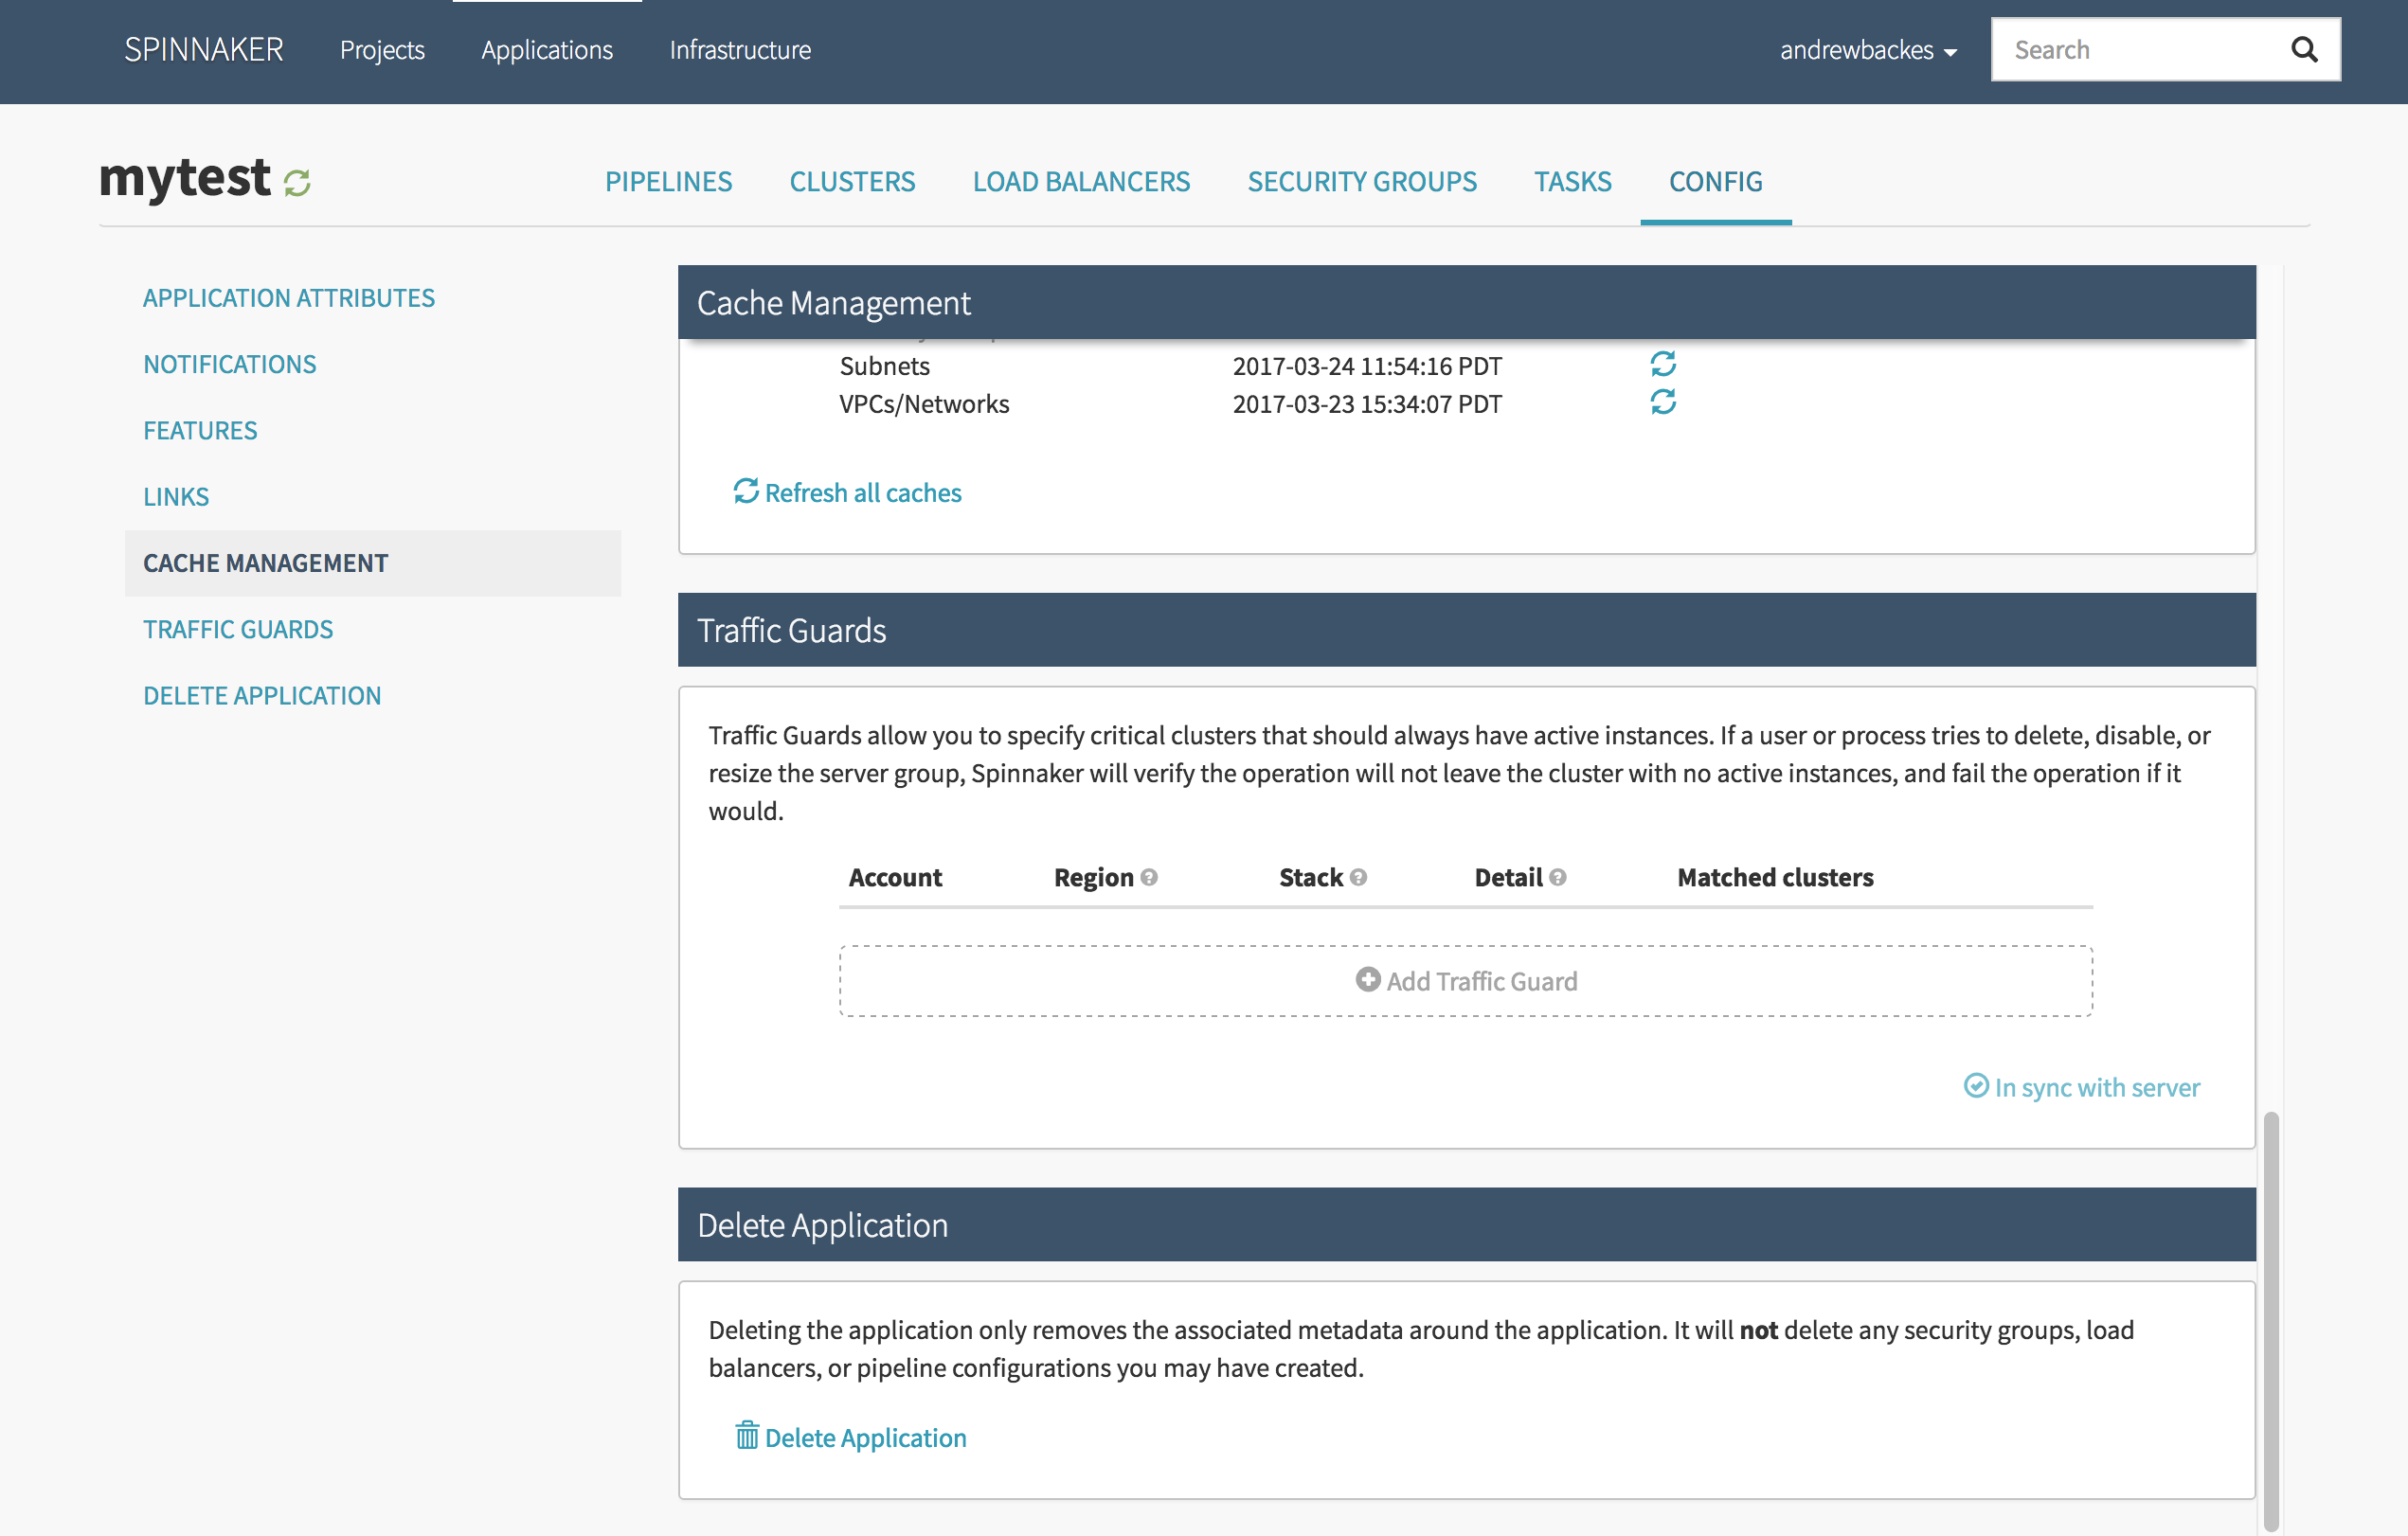The height and width of the screenshot is (1536, 2408).
Task: Click the mytest application refresh icon
Action: tap(297, 183)
